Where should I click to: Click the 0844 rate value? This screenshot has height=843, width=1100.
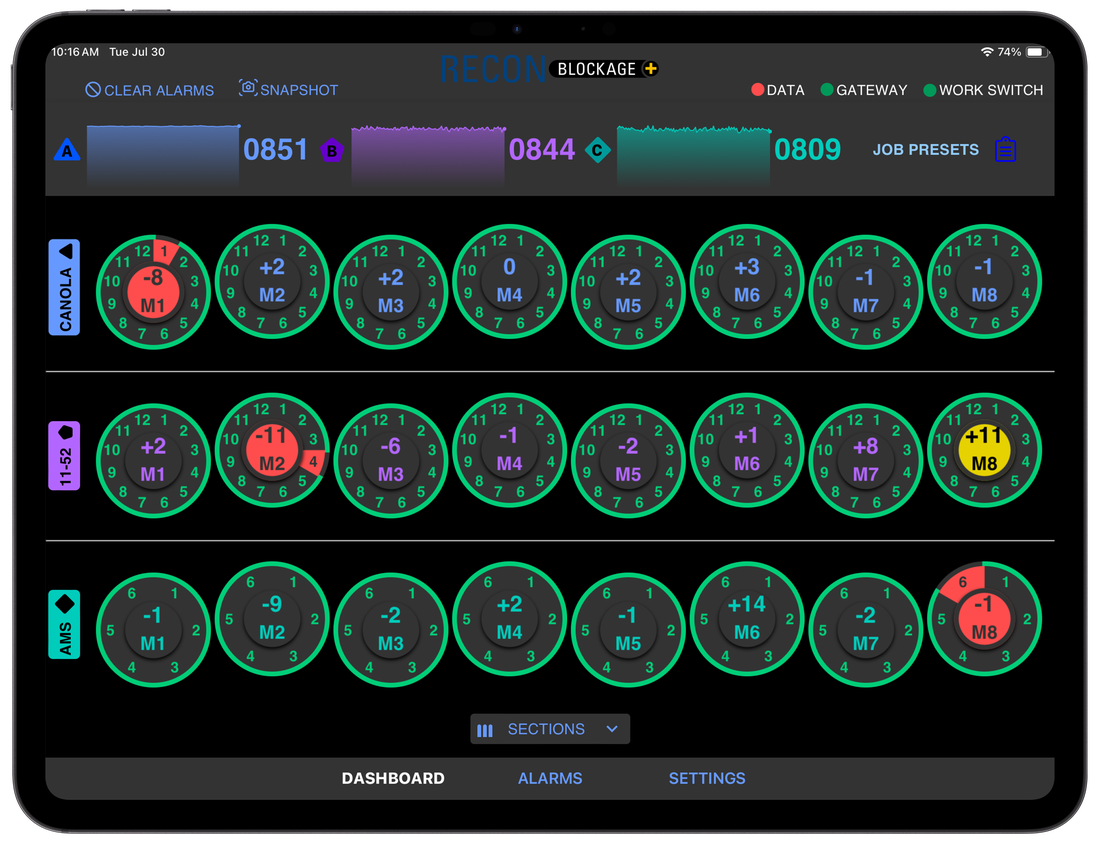542,149
